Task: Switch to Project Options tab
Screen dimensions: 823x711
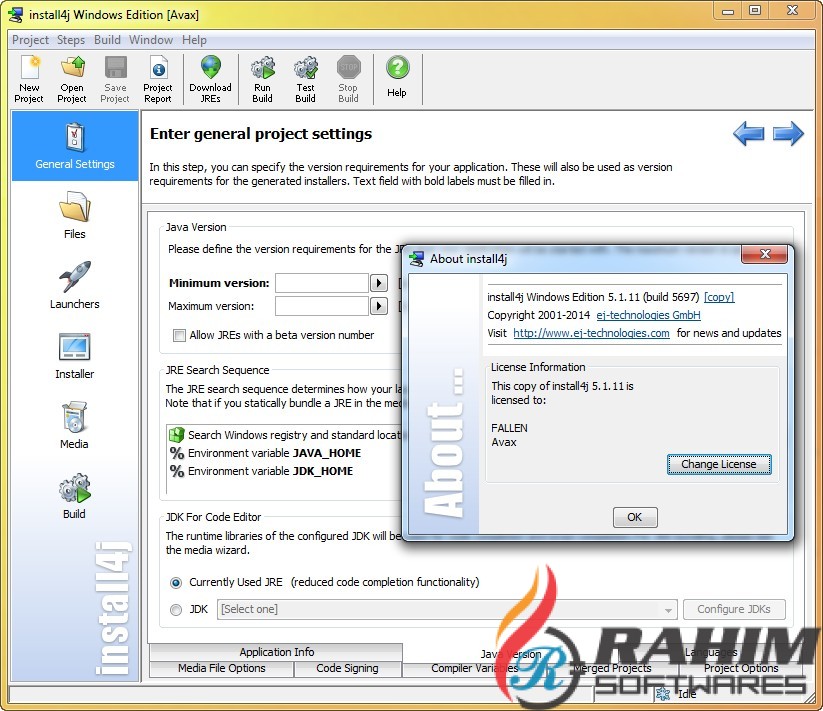Action: [741, 668]
